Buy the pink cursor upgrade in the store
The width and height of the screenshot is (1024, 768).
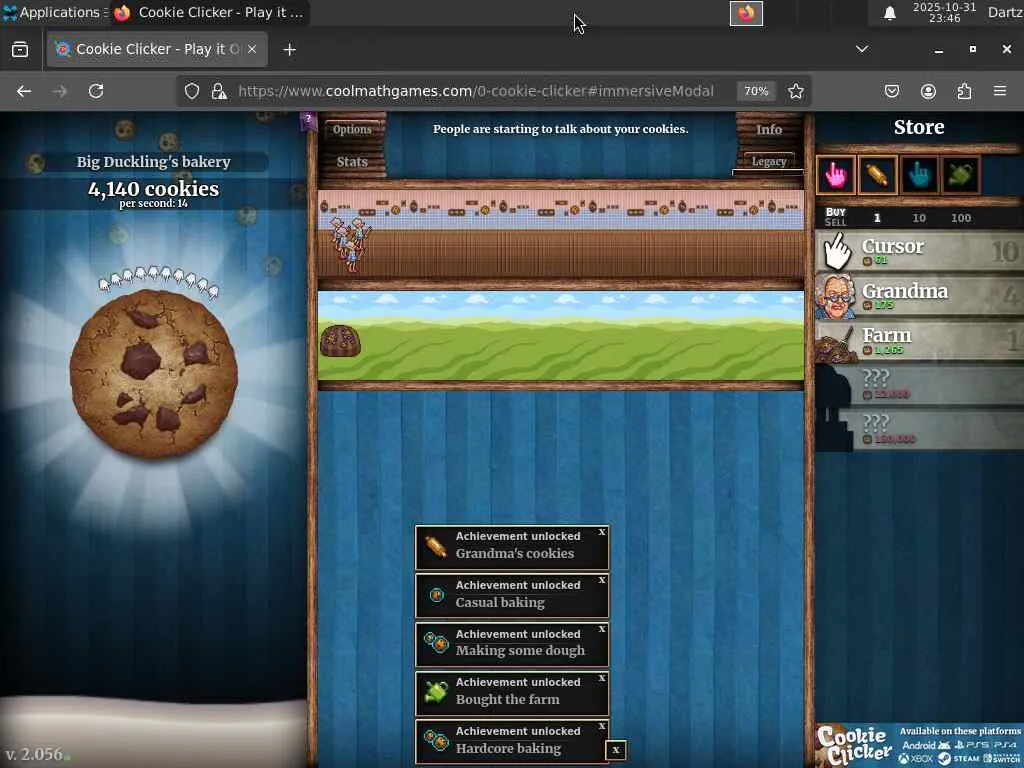click(836, 175)
